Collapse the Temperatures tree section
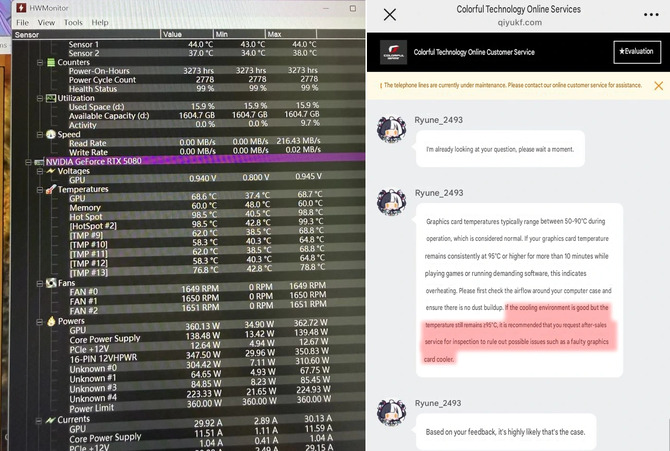The height and width of the screenshot is (451, 670). 40,190
